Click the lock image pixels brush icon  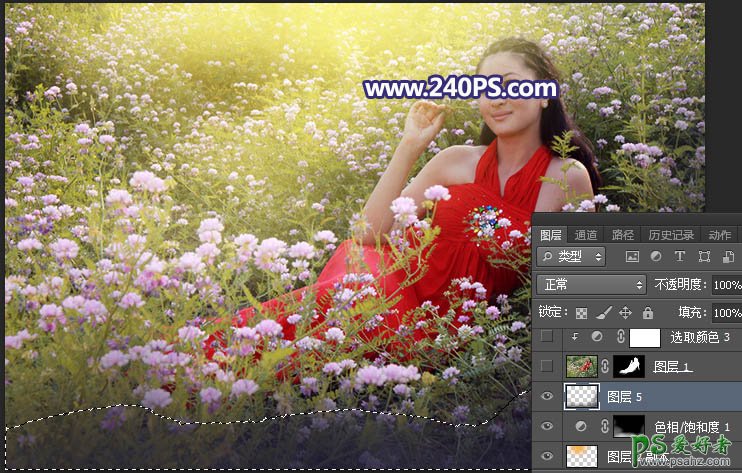(604, 313)
